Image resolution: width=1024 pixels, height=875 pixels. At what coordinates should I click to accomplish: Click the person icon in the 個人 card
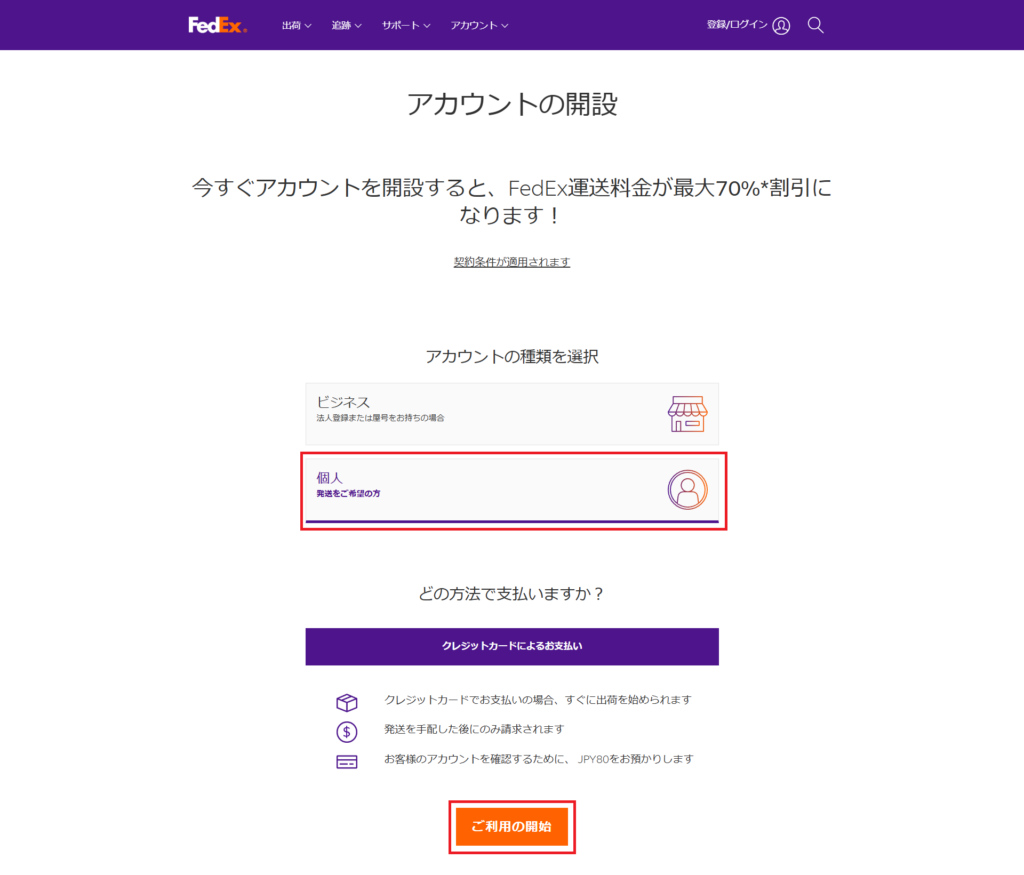coord(687,490)
